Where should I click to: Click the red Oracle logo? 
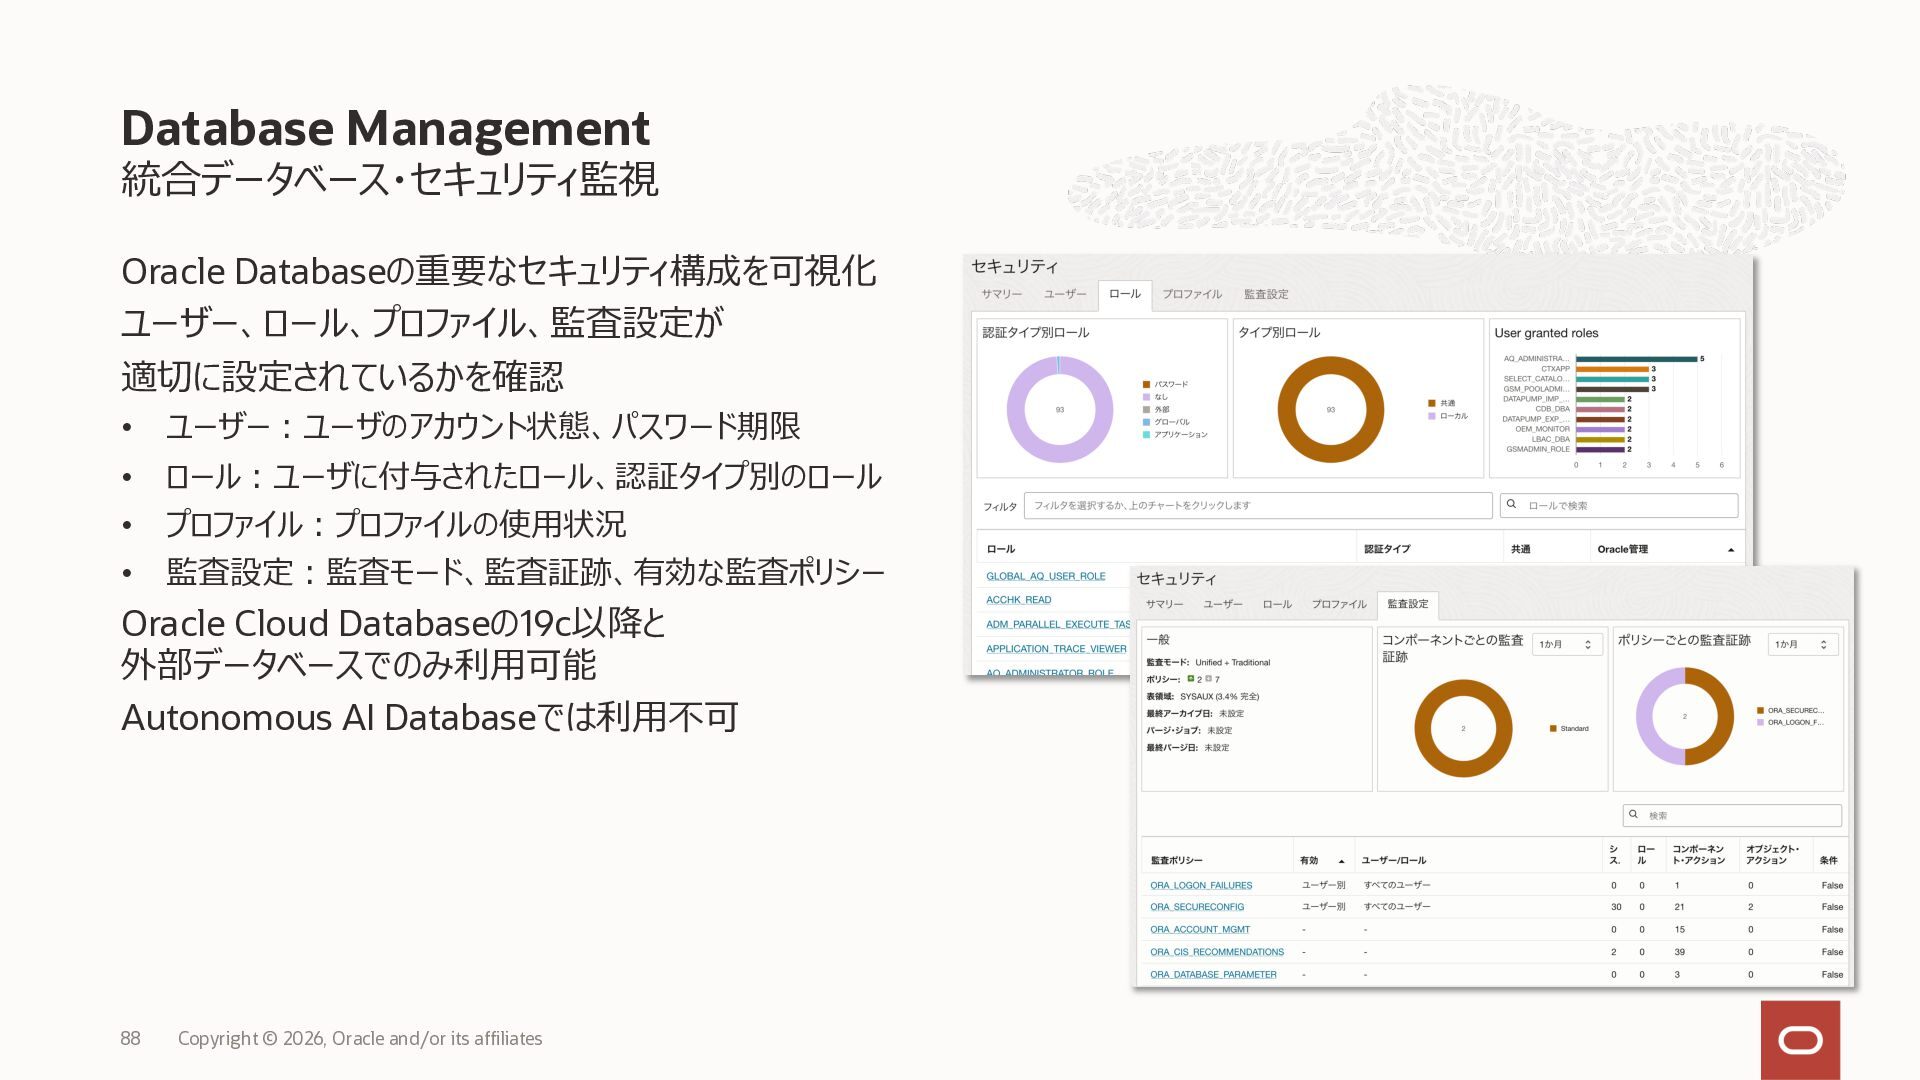1800,1040
